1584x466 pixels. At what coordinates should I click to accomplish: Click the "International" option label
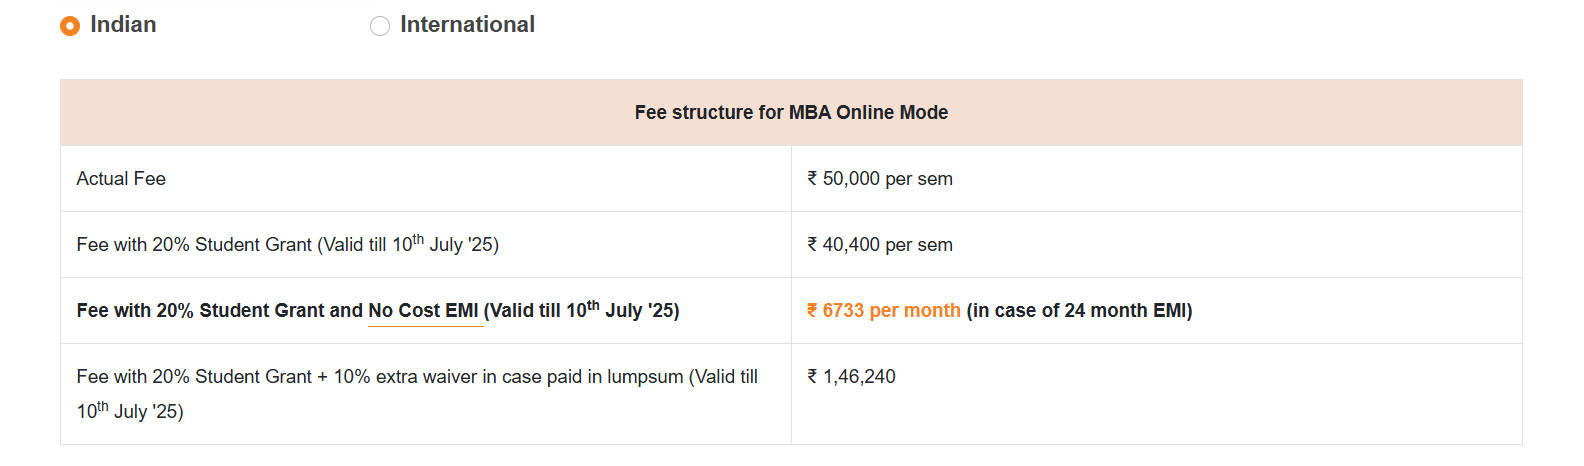(x=467, y=25)
